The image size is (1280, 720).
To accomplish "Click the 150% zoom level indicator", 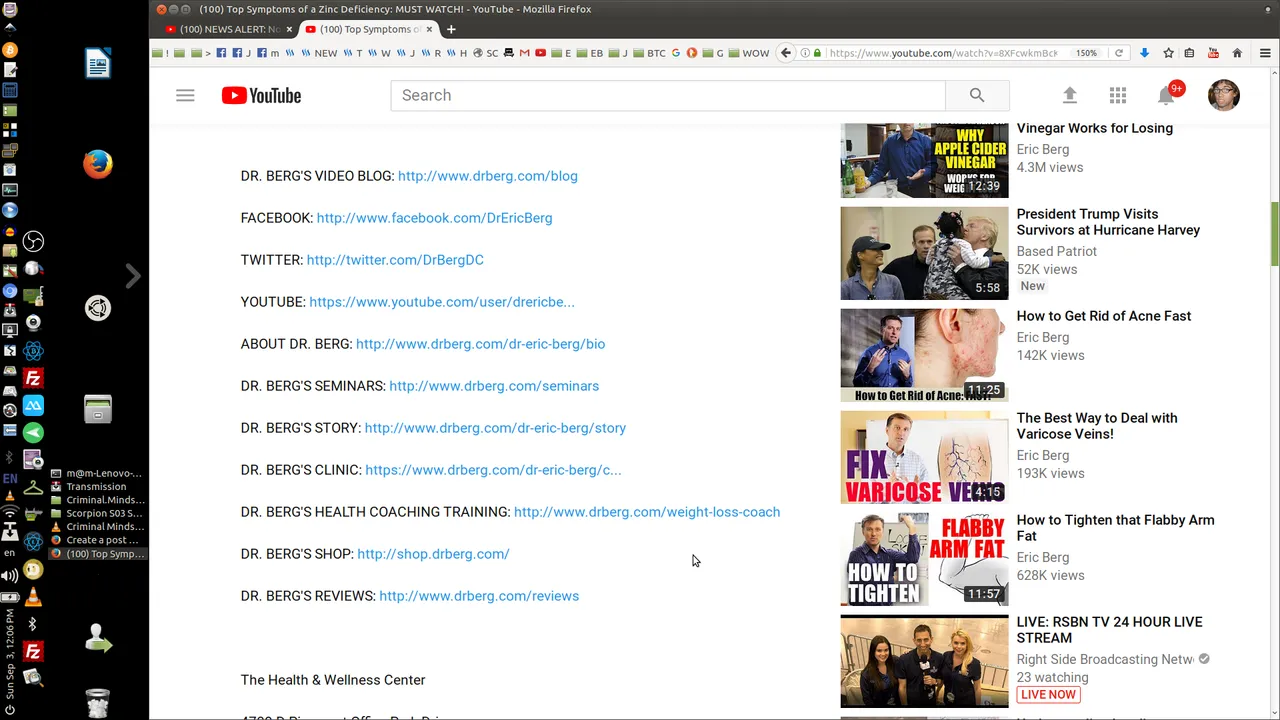I will (1086, 53).
